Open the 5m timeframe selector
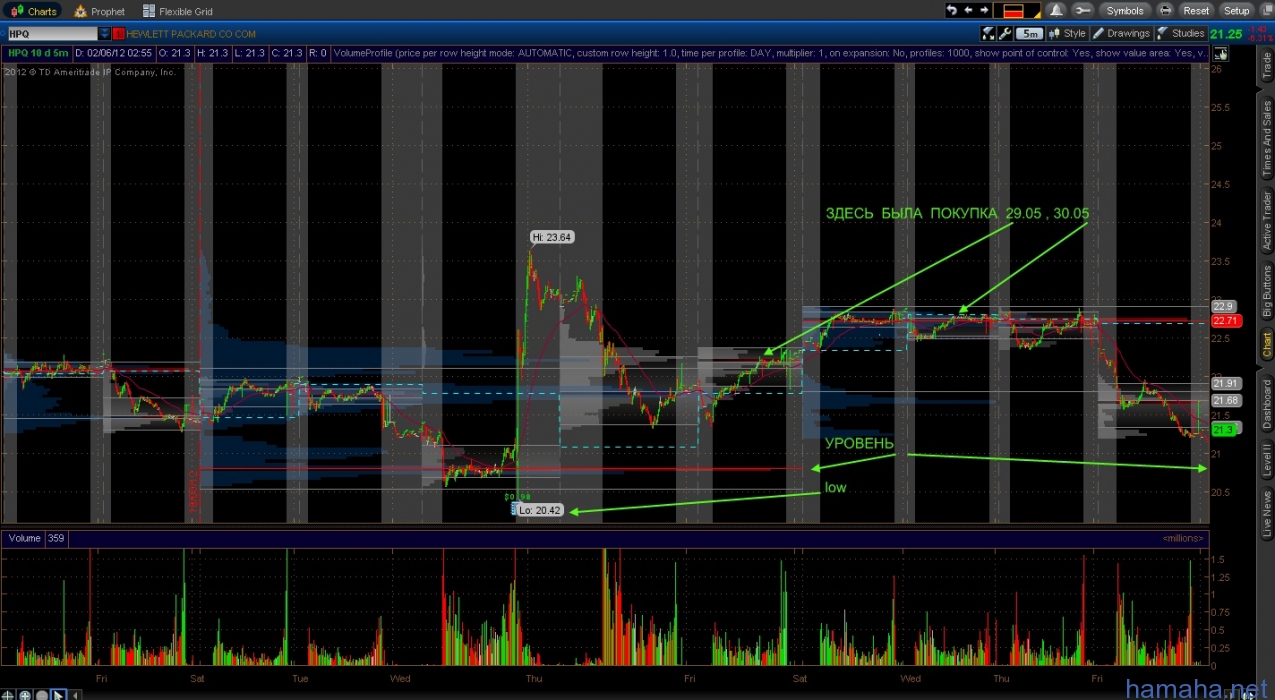This screenshot has width=1275, height=700. pos(1028,33)
